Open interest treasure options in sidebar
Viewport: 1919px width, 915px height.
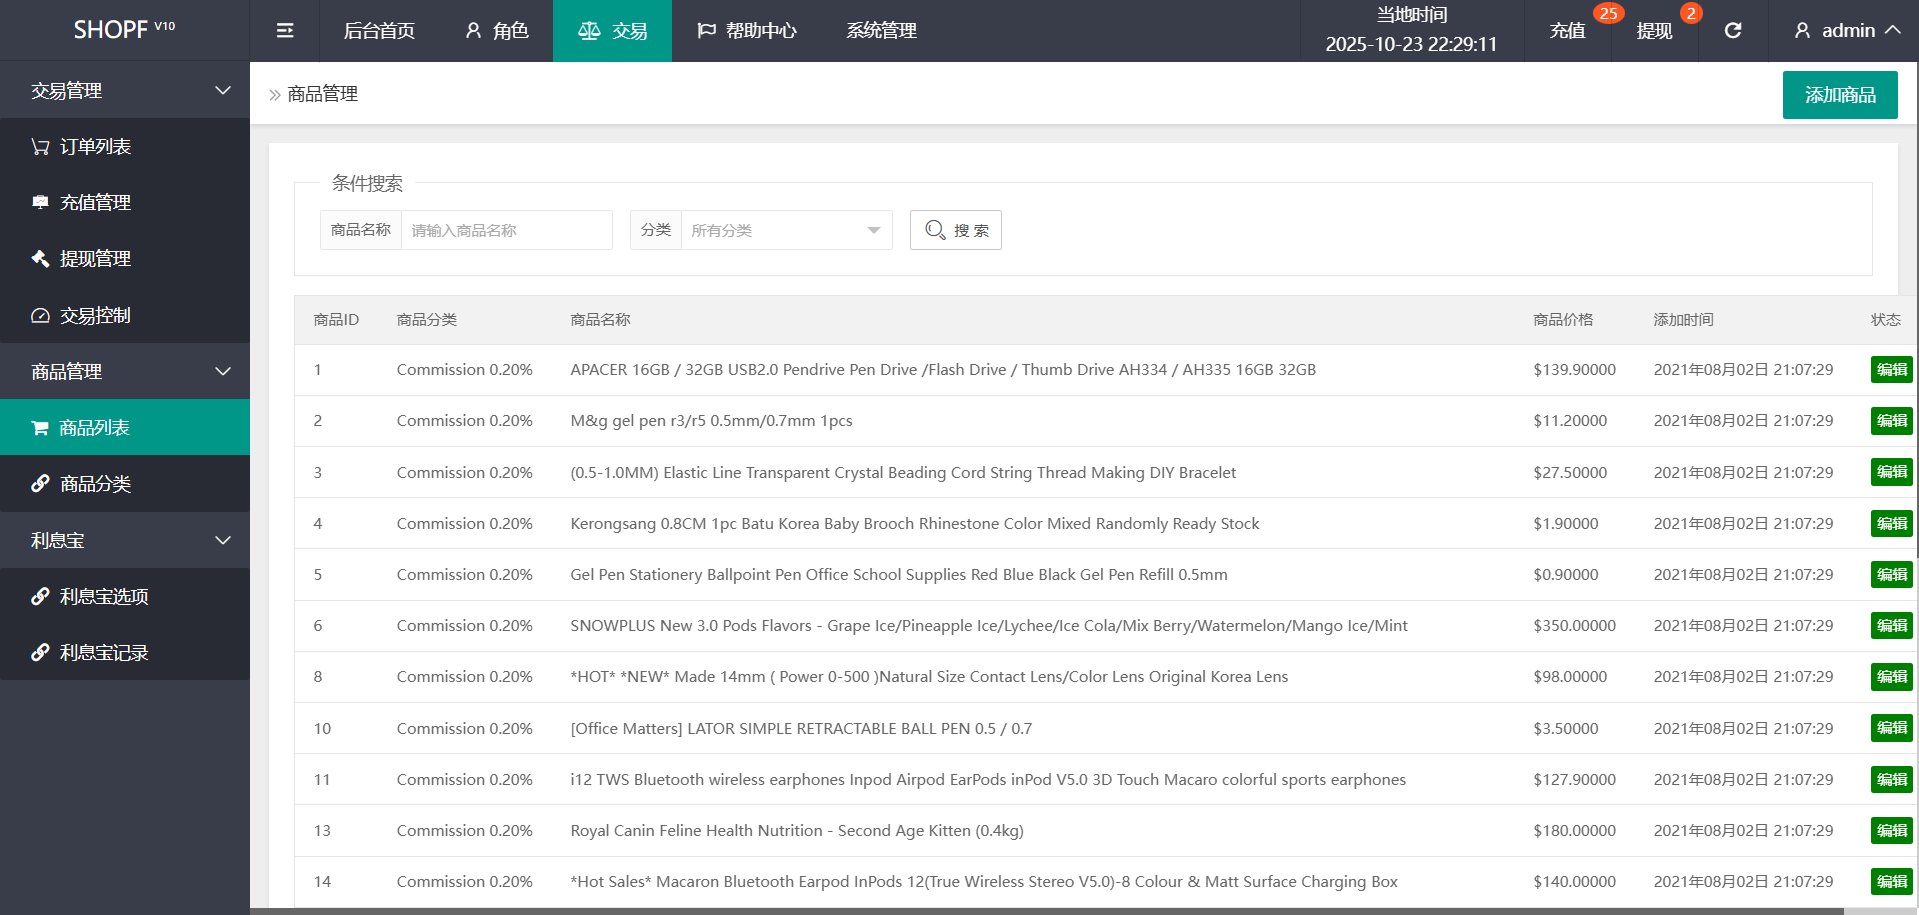[104, 597]
